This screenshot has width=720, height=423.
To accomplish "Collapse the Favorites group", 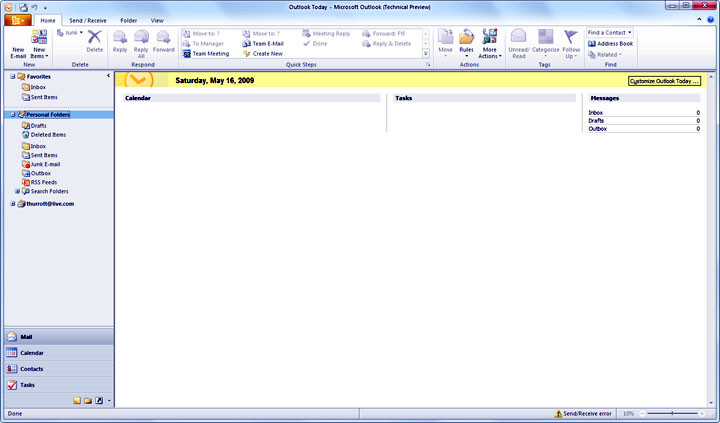I will (x=13, y=77).
